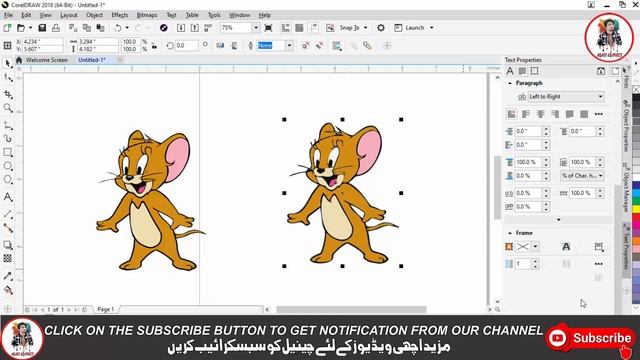Toggle no alignment button
Viewport: 640px width, 360px height.
click(511, 114)
